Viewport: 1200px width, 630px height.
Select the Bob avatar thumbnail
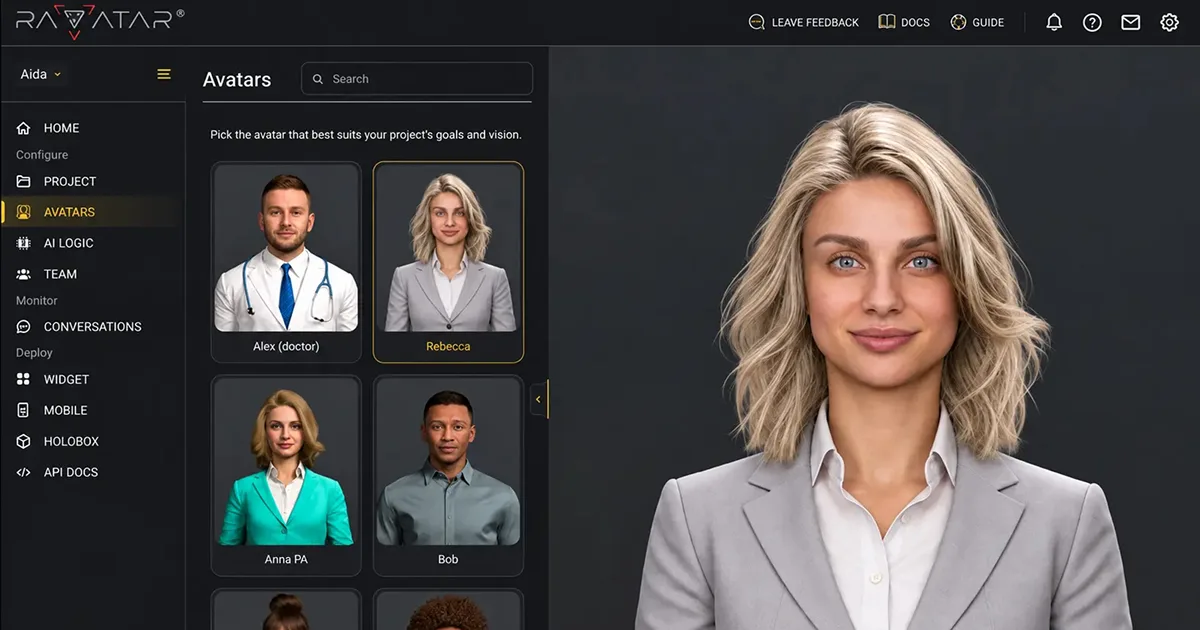(x=448, y=462)
